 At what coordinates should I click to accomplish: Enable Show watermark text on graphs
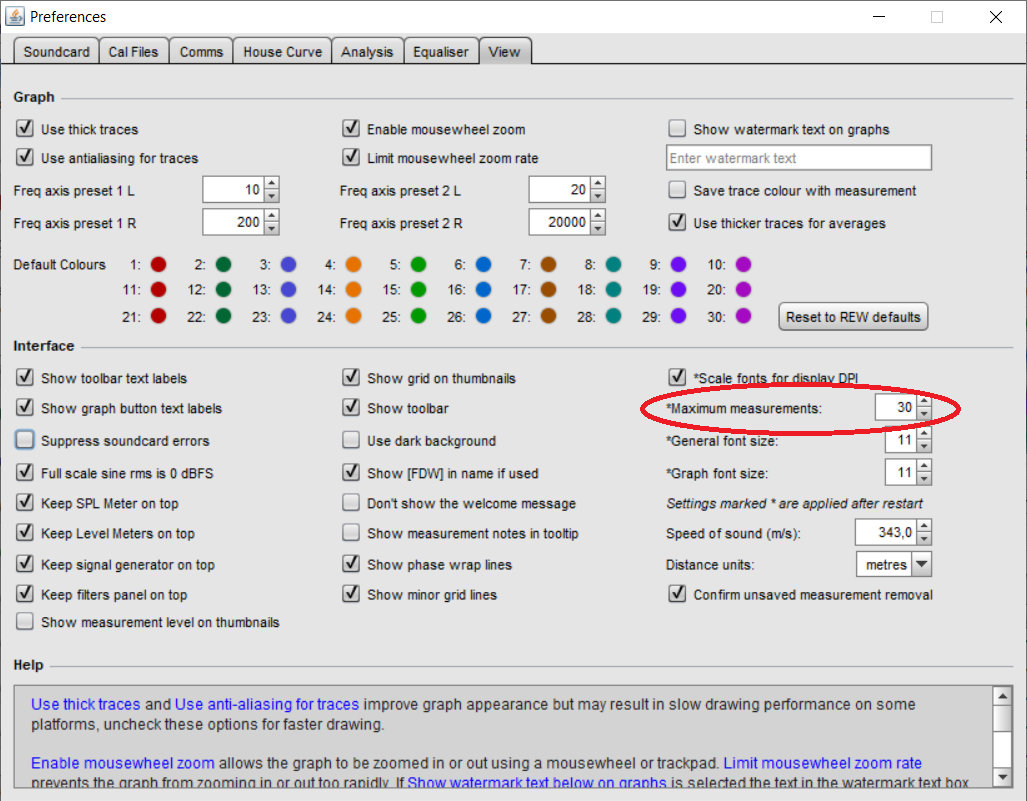[x=677, y=129]
